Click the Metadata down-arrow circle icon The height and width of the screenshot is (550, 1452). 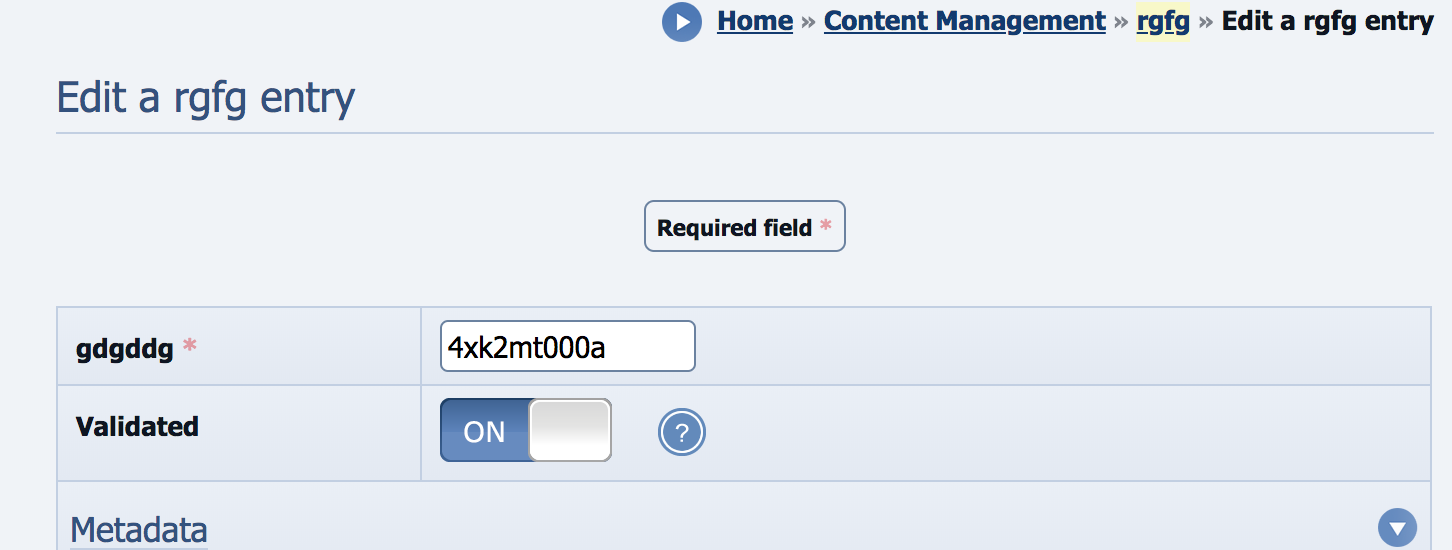pos(1397,527)
